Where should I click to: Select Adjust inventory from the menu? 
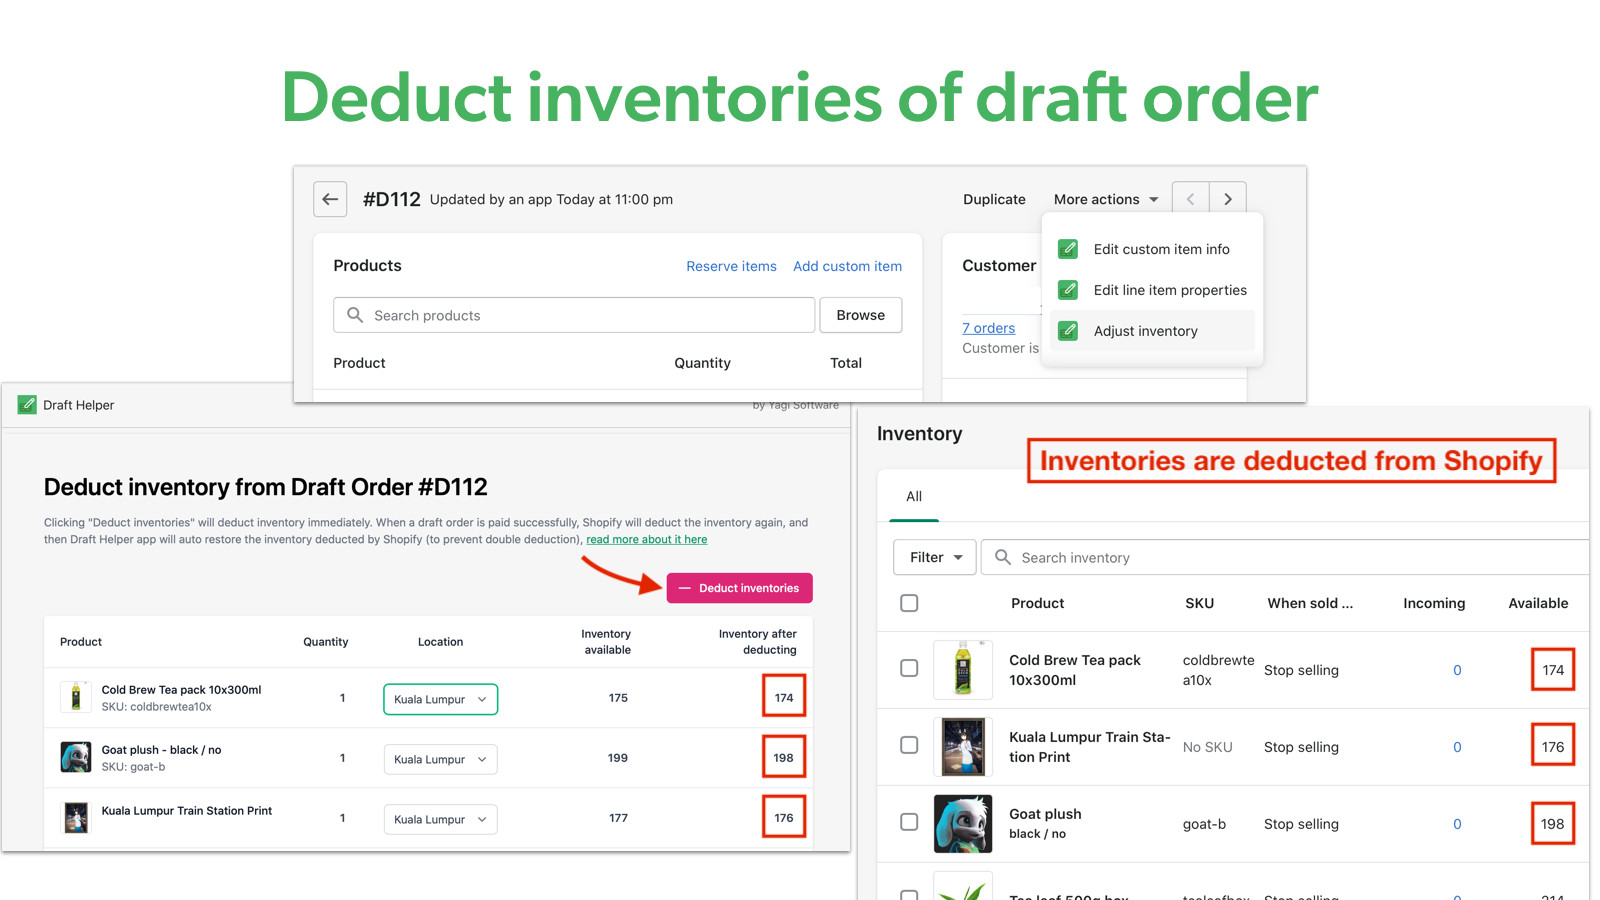1145,330
